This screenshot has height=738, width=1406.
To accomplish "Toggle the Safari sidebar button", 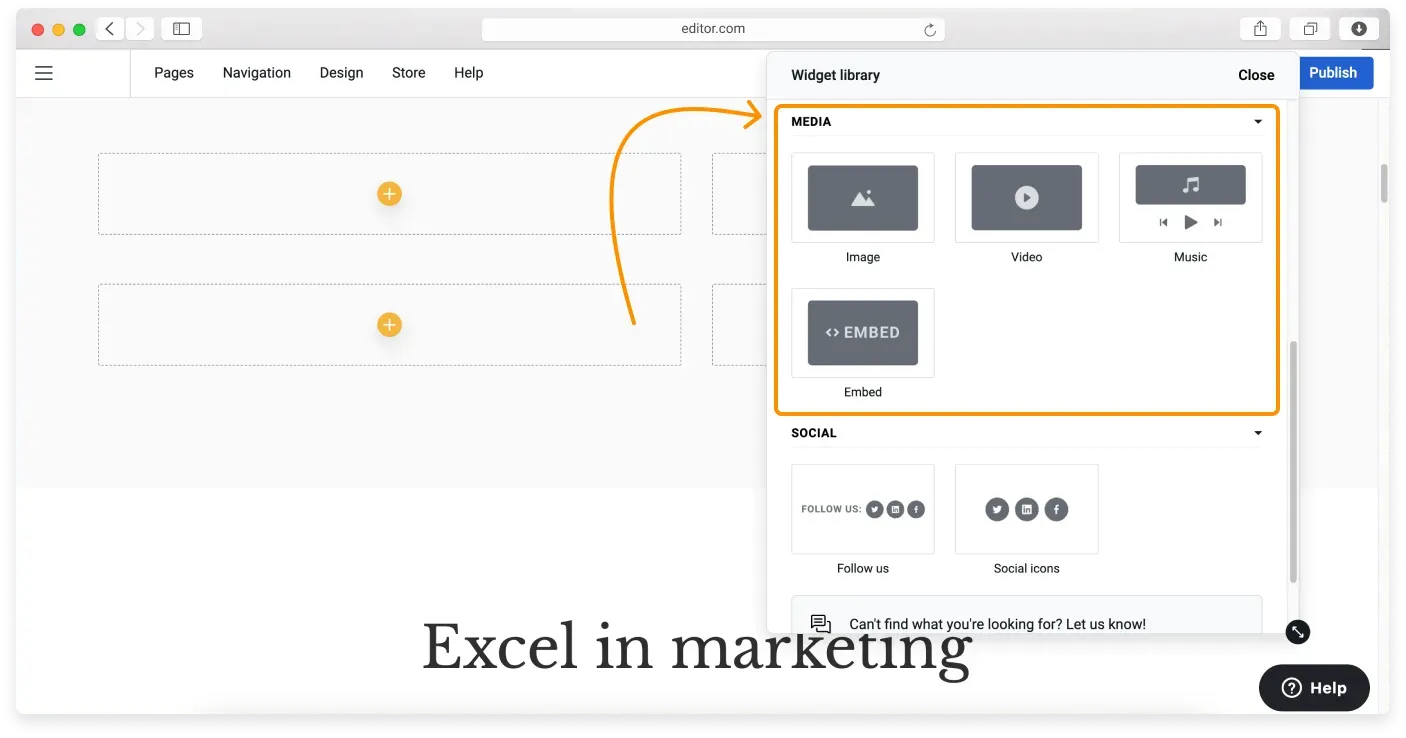I will point(181,29).
